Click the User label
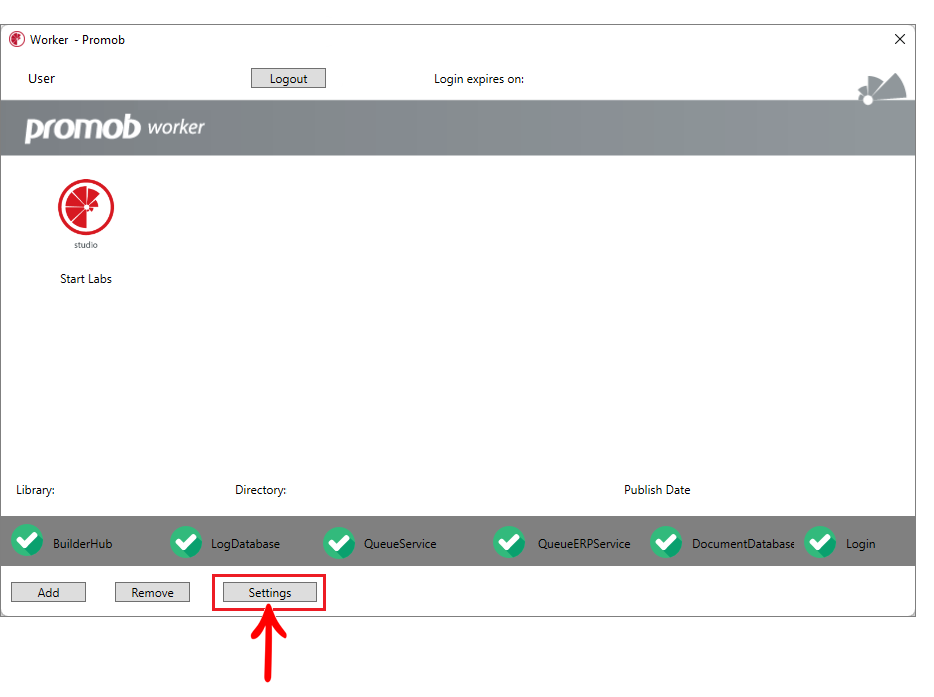934x697 pixels. coord(41,79)
